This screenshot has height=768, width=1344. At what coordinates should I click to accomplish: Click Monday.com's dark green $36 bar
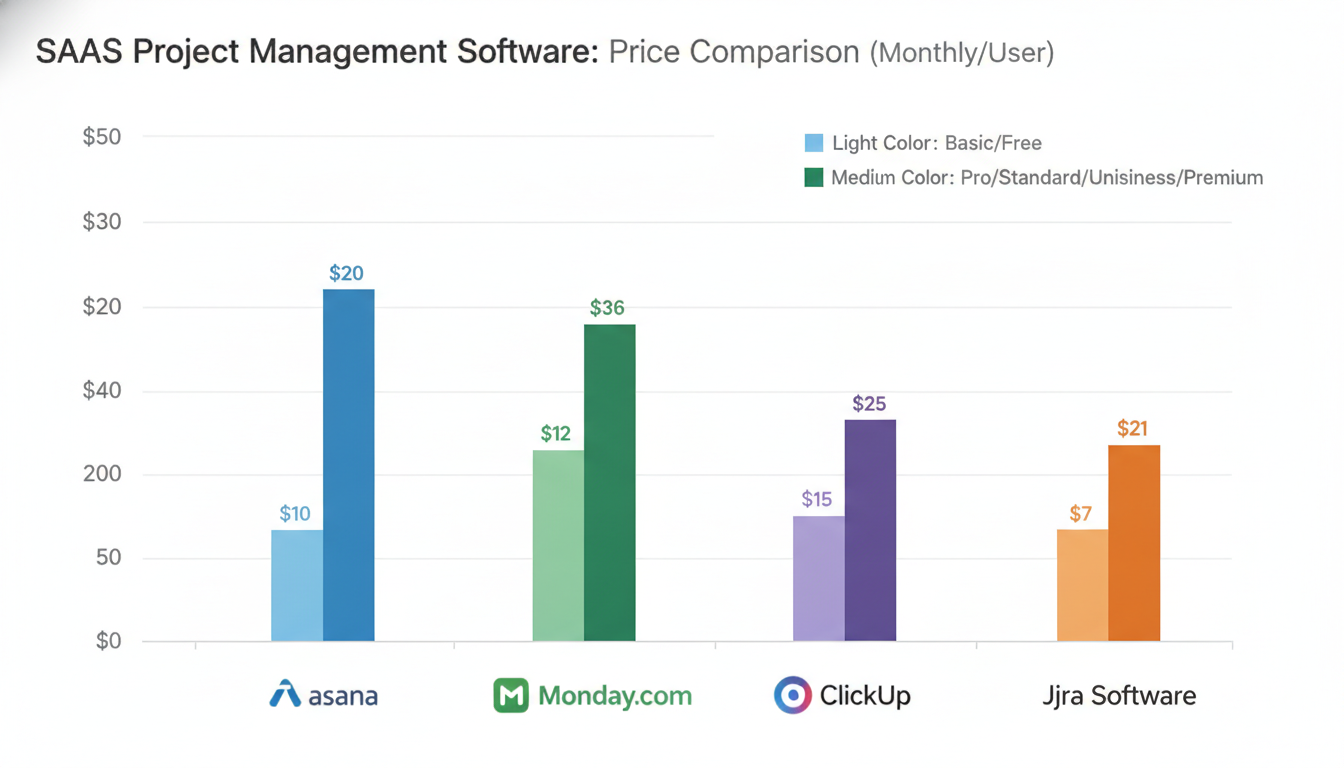click(x=610, y=483)
